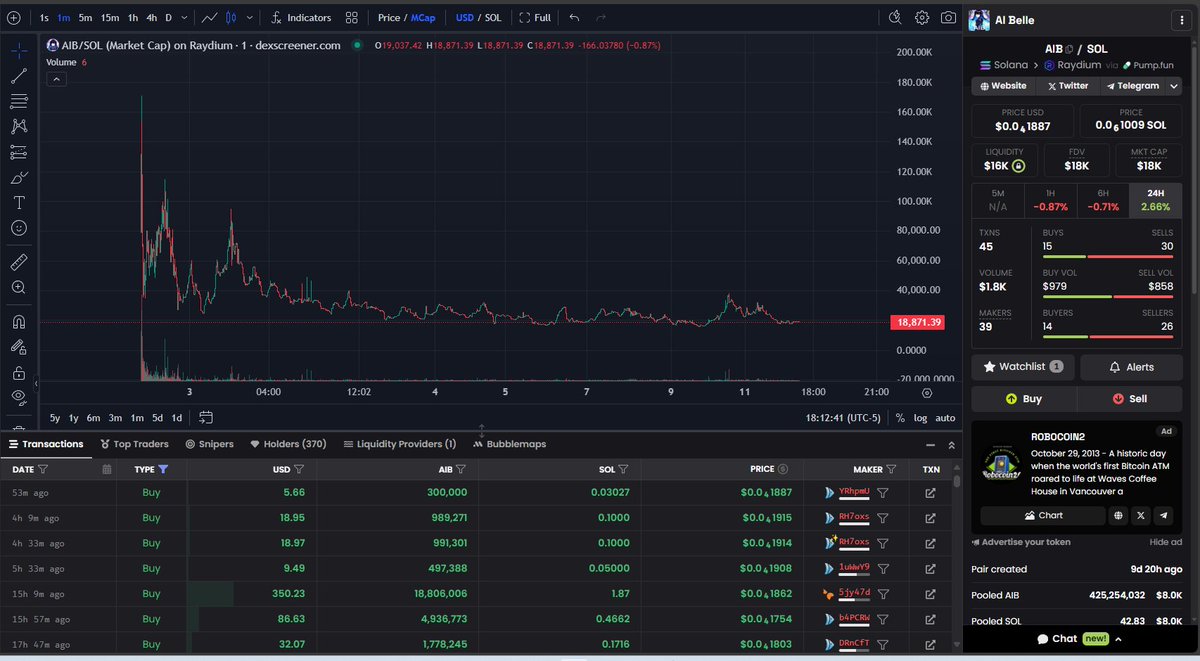Toggle magnet mode on chart
This screenshot has height=661, width=1200.
coord(18,322)
